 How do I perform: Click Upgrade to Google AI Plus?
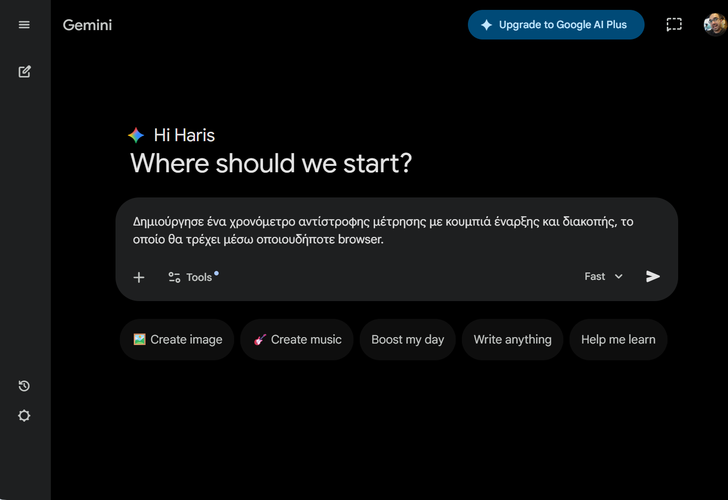pos(555,25)
